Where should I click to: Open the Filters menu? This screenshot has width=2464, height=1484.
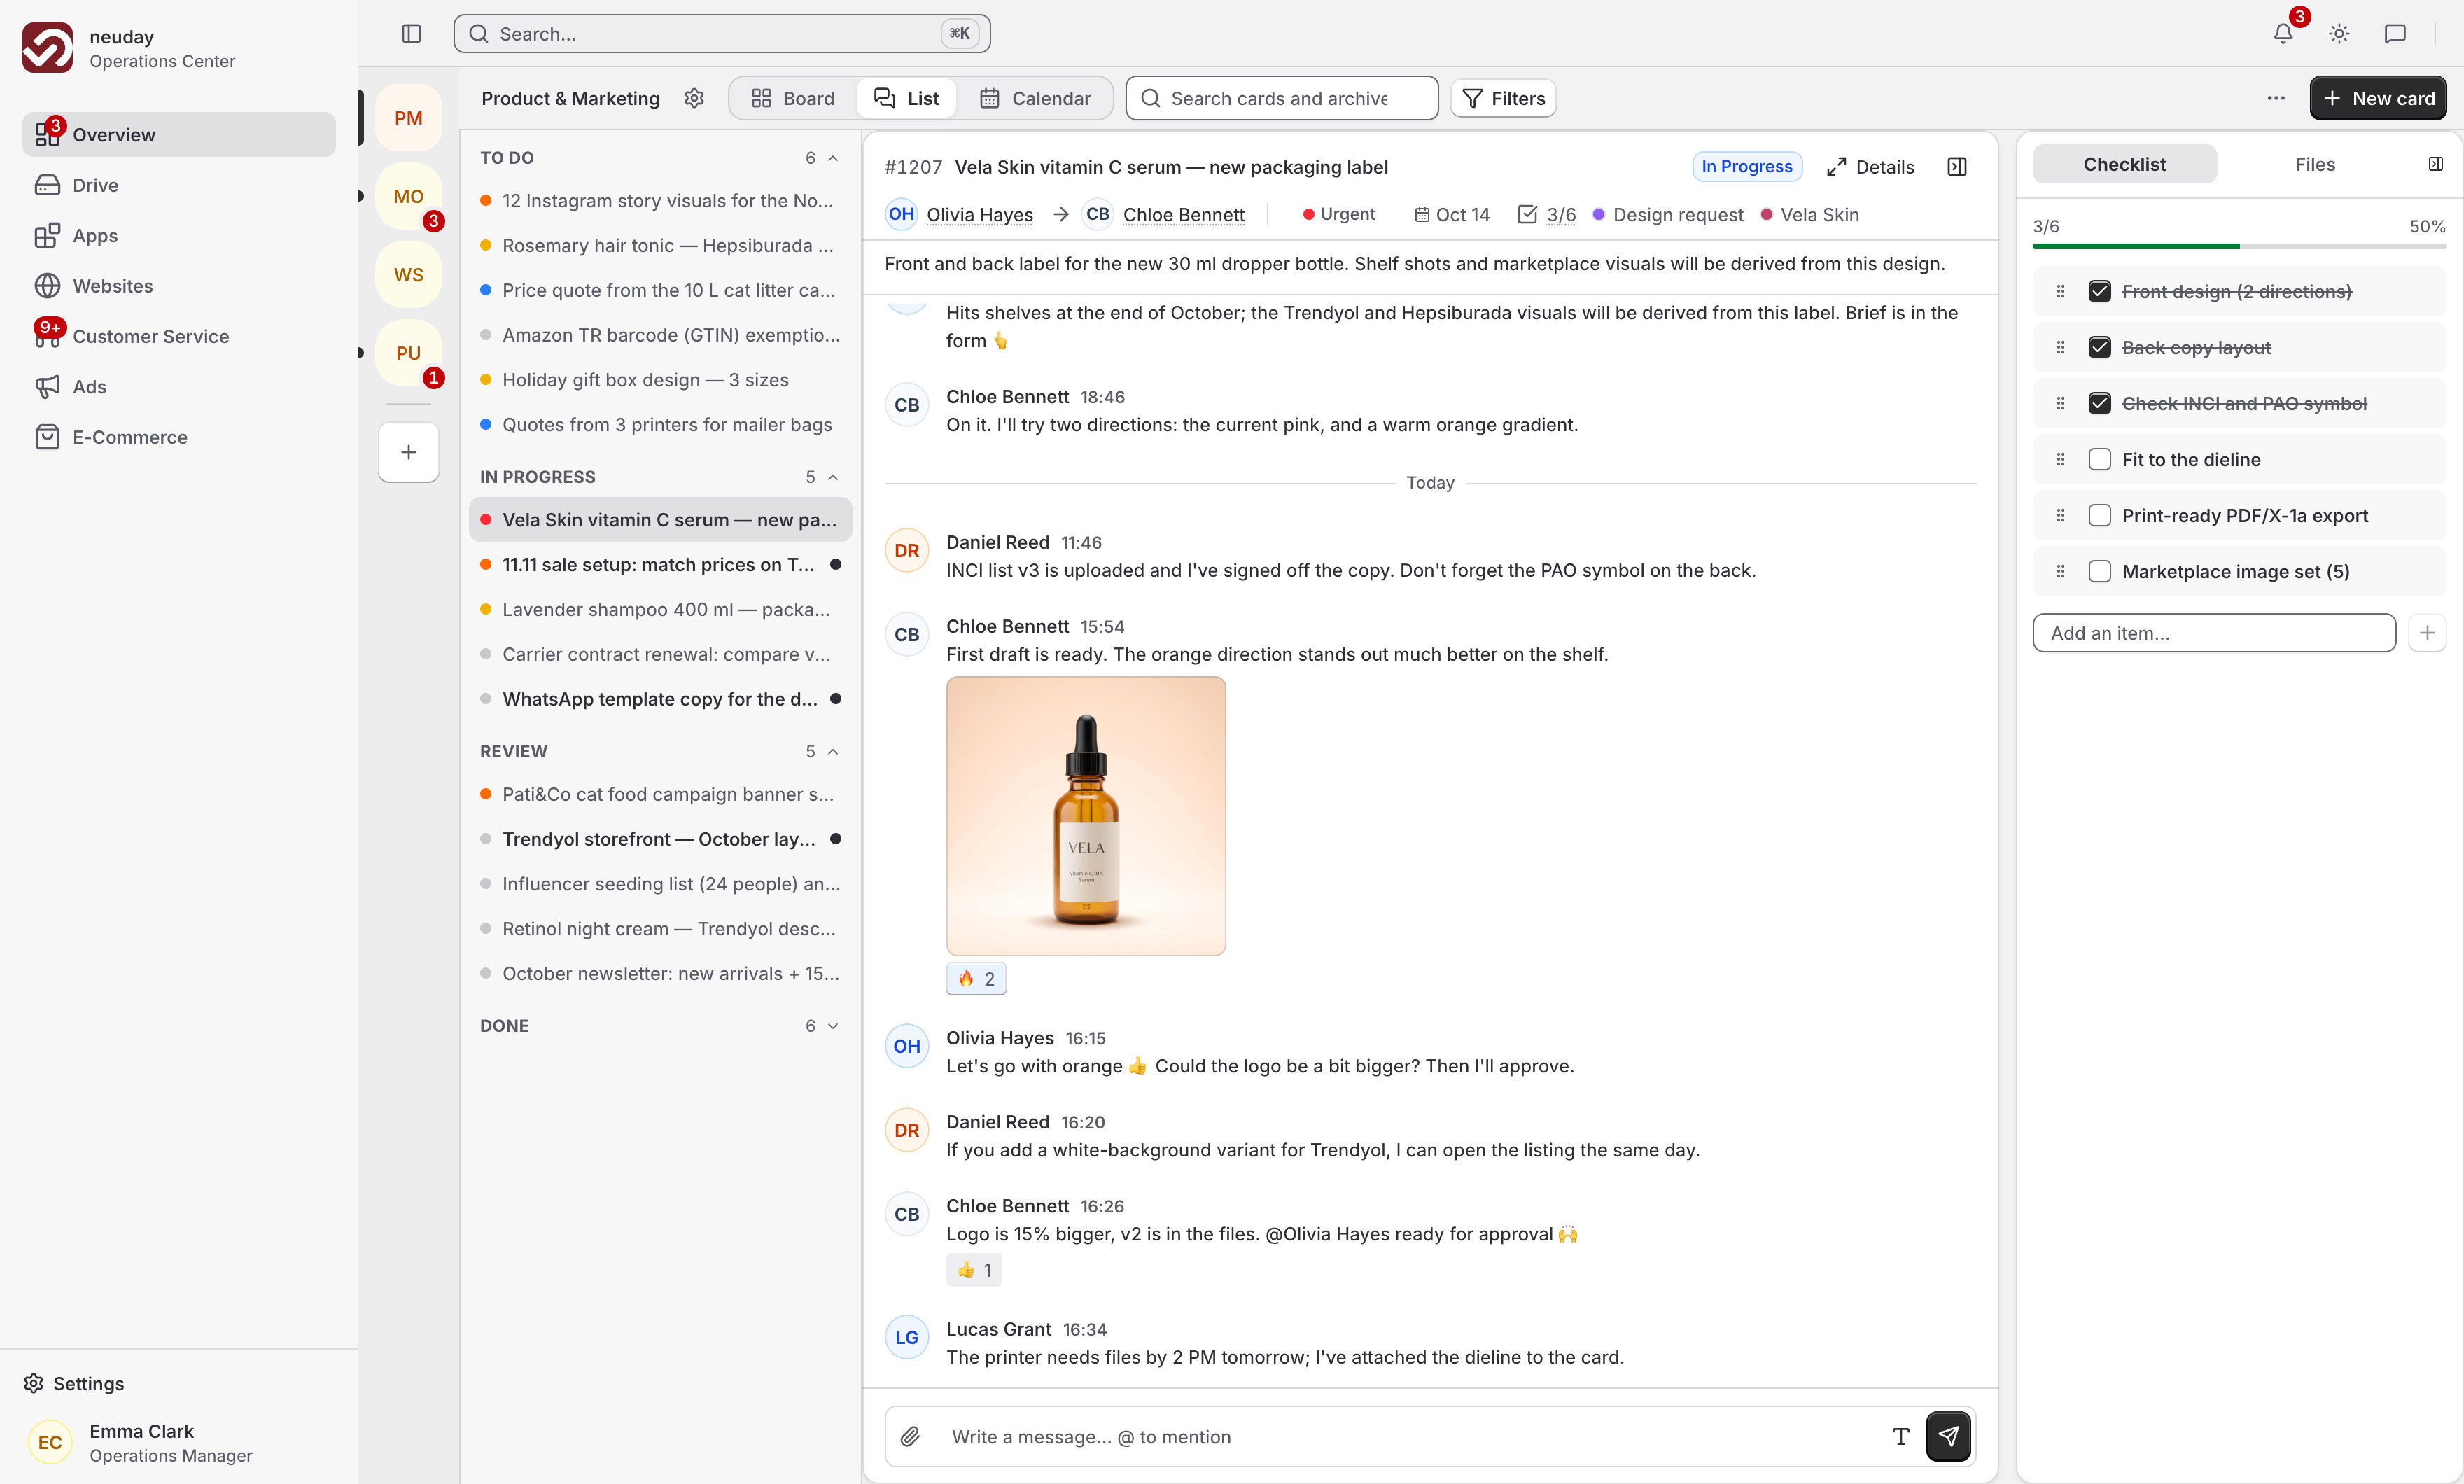[x=1503, y=98]
